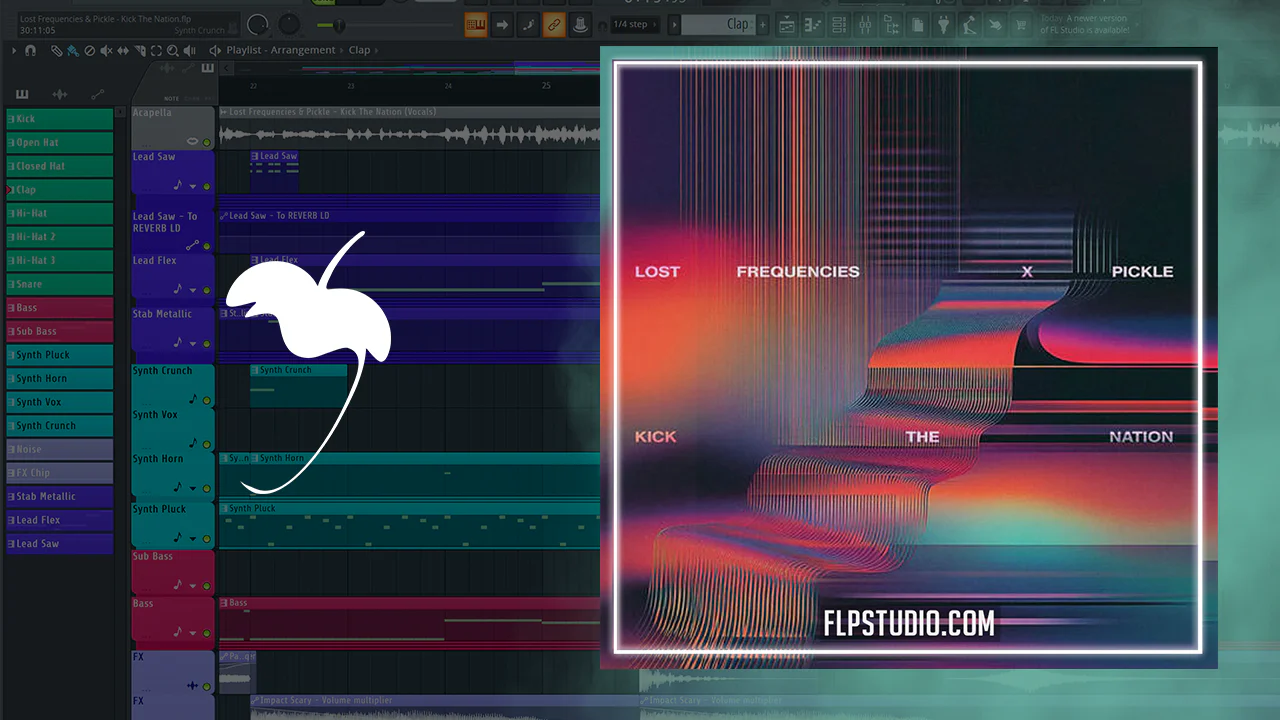Click the first master knob near title
Screen dimensions: 1280x720
pyautogui.click(x=258, y=24)
